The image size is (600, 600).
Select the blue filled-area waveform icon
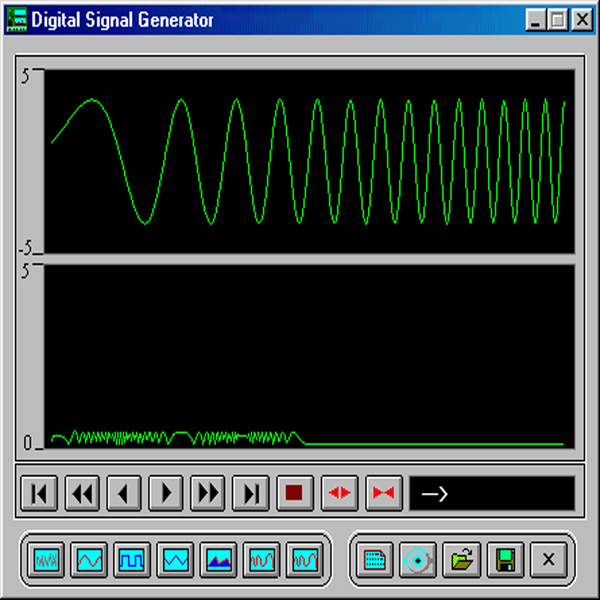[x=218, y=560]
